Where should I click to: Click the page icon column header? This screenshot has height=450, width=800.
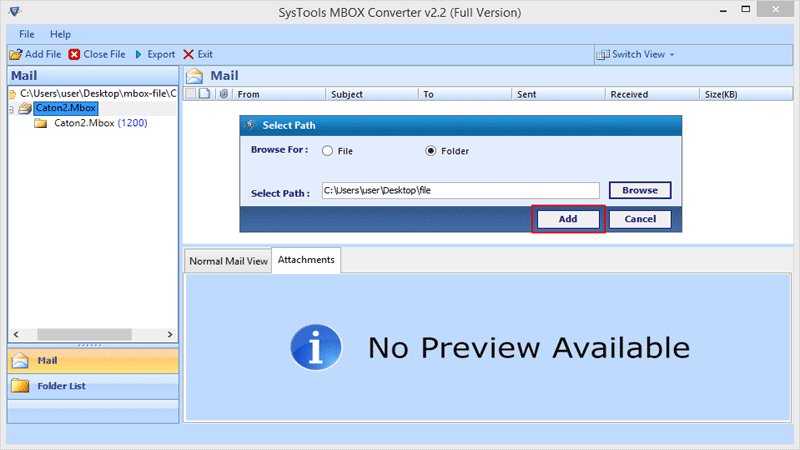pyautogui.click(x=205, y=93)
